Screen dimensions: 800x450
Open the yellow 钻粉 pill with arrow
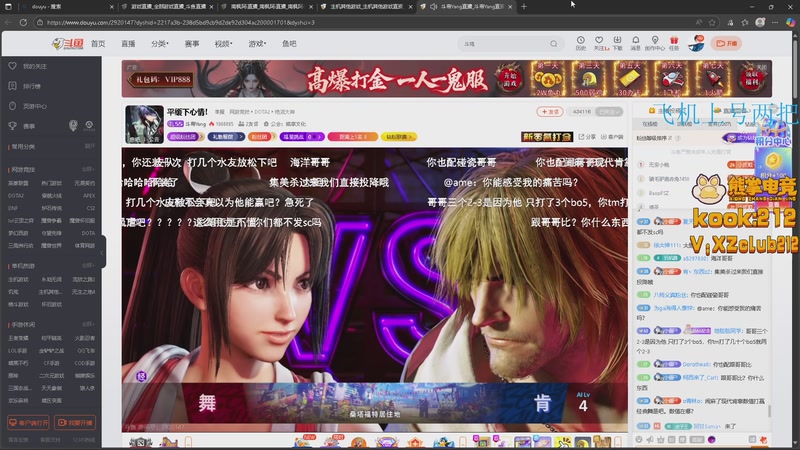tap(398, 137)
